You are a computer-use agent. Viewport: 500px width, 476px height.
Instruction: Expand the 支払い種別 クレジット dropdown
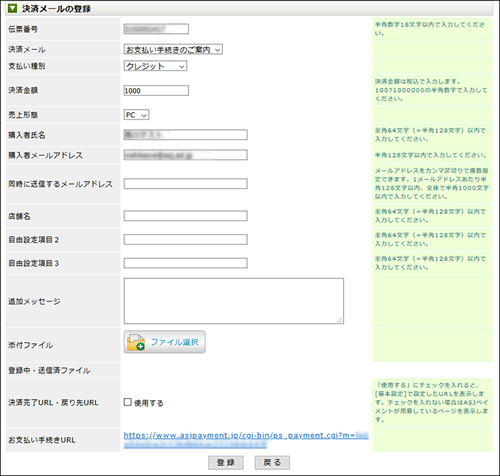(155, 66)
